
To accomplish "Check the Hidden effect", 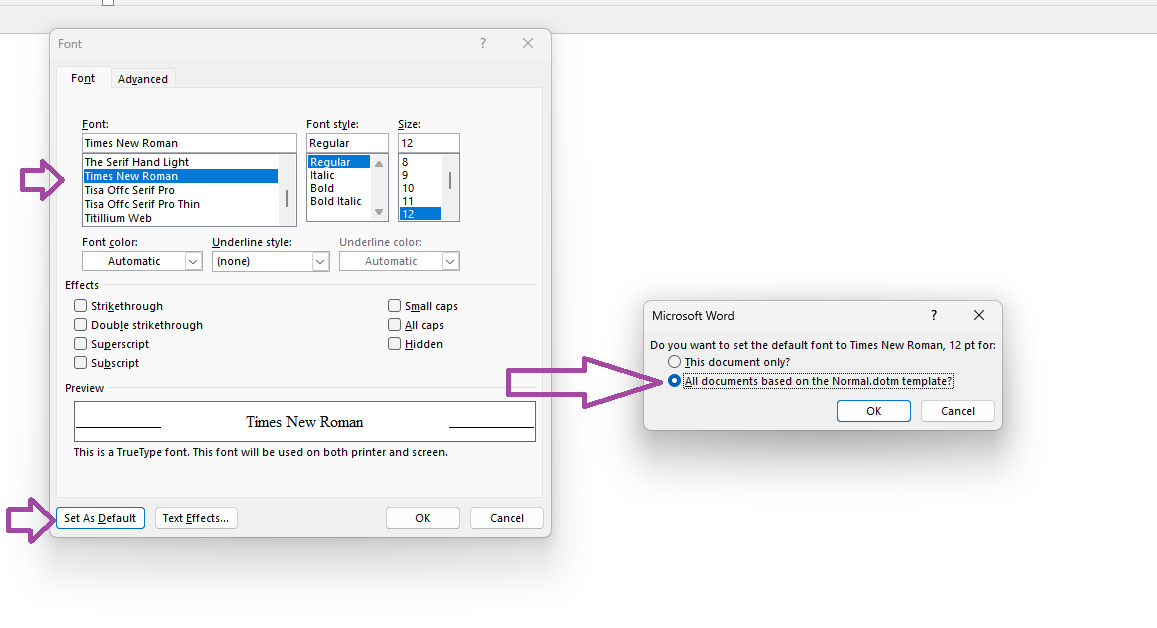I will 395,343.
